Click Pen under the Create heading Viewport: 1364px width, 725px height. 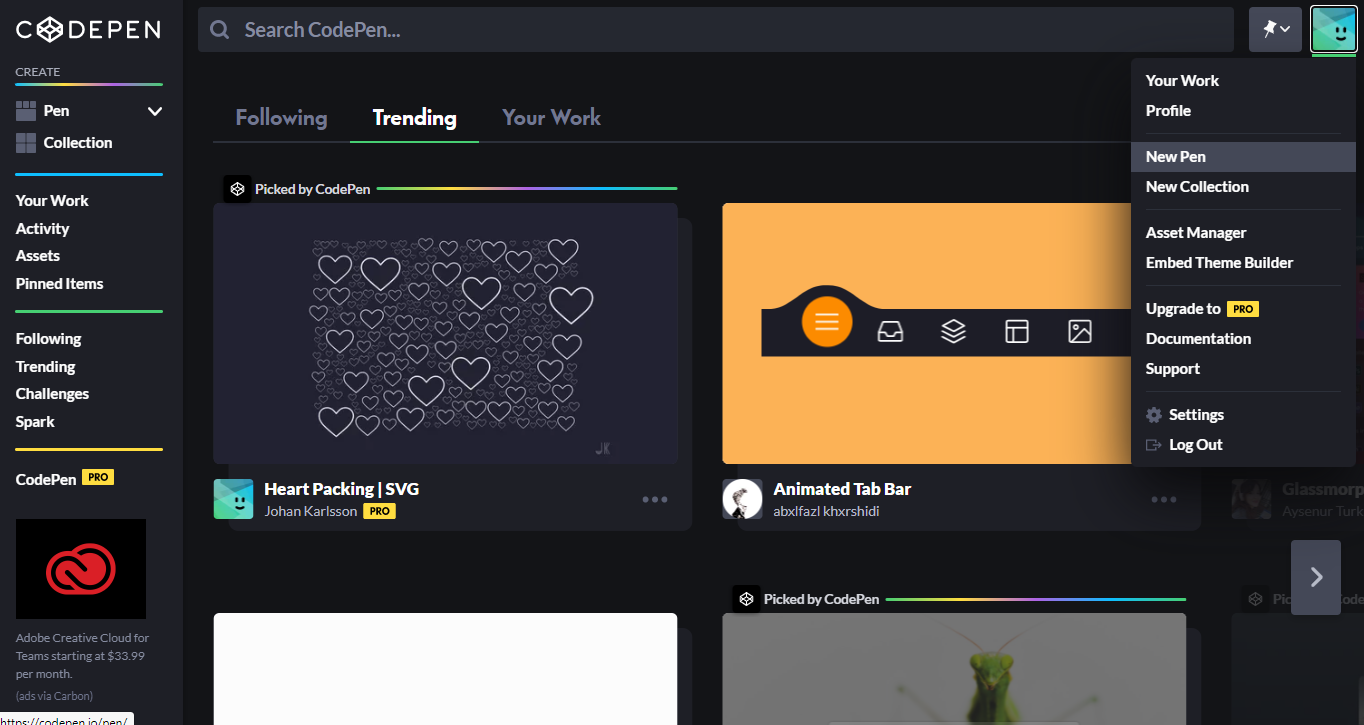56,111
